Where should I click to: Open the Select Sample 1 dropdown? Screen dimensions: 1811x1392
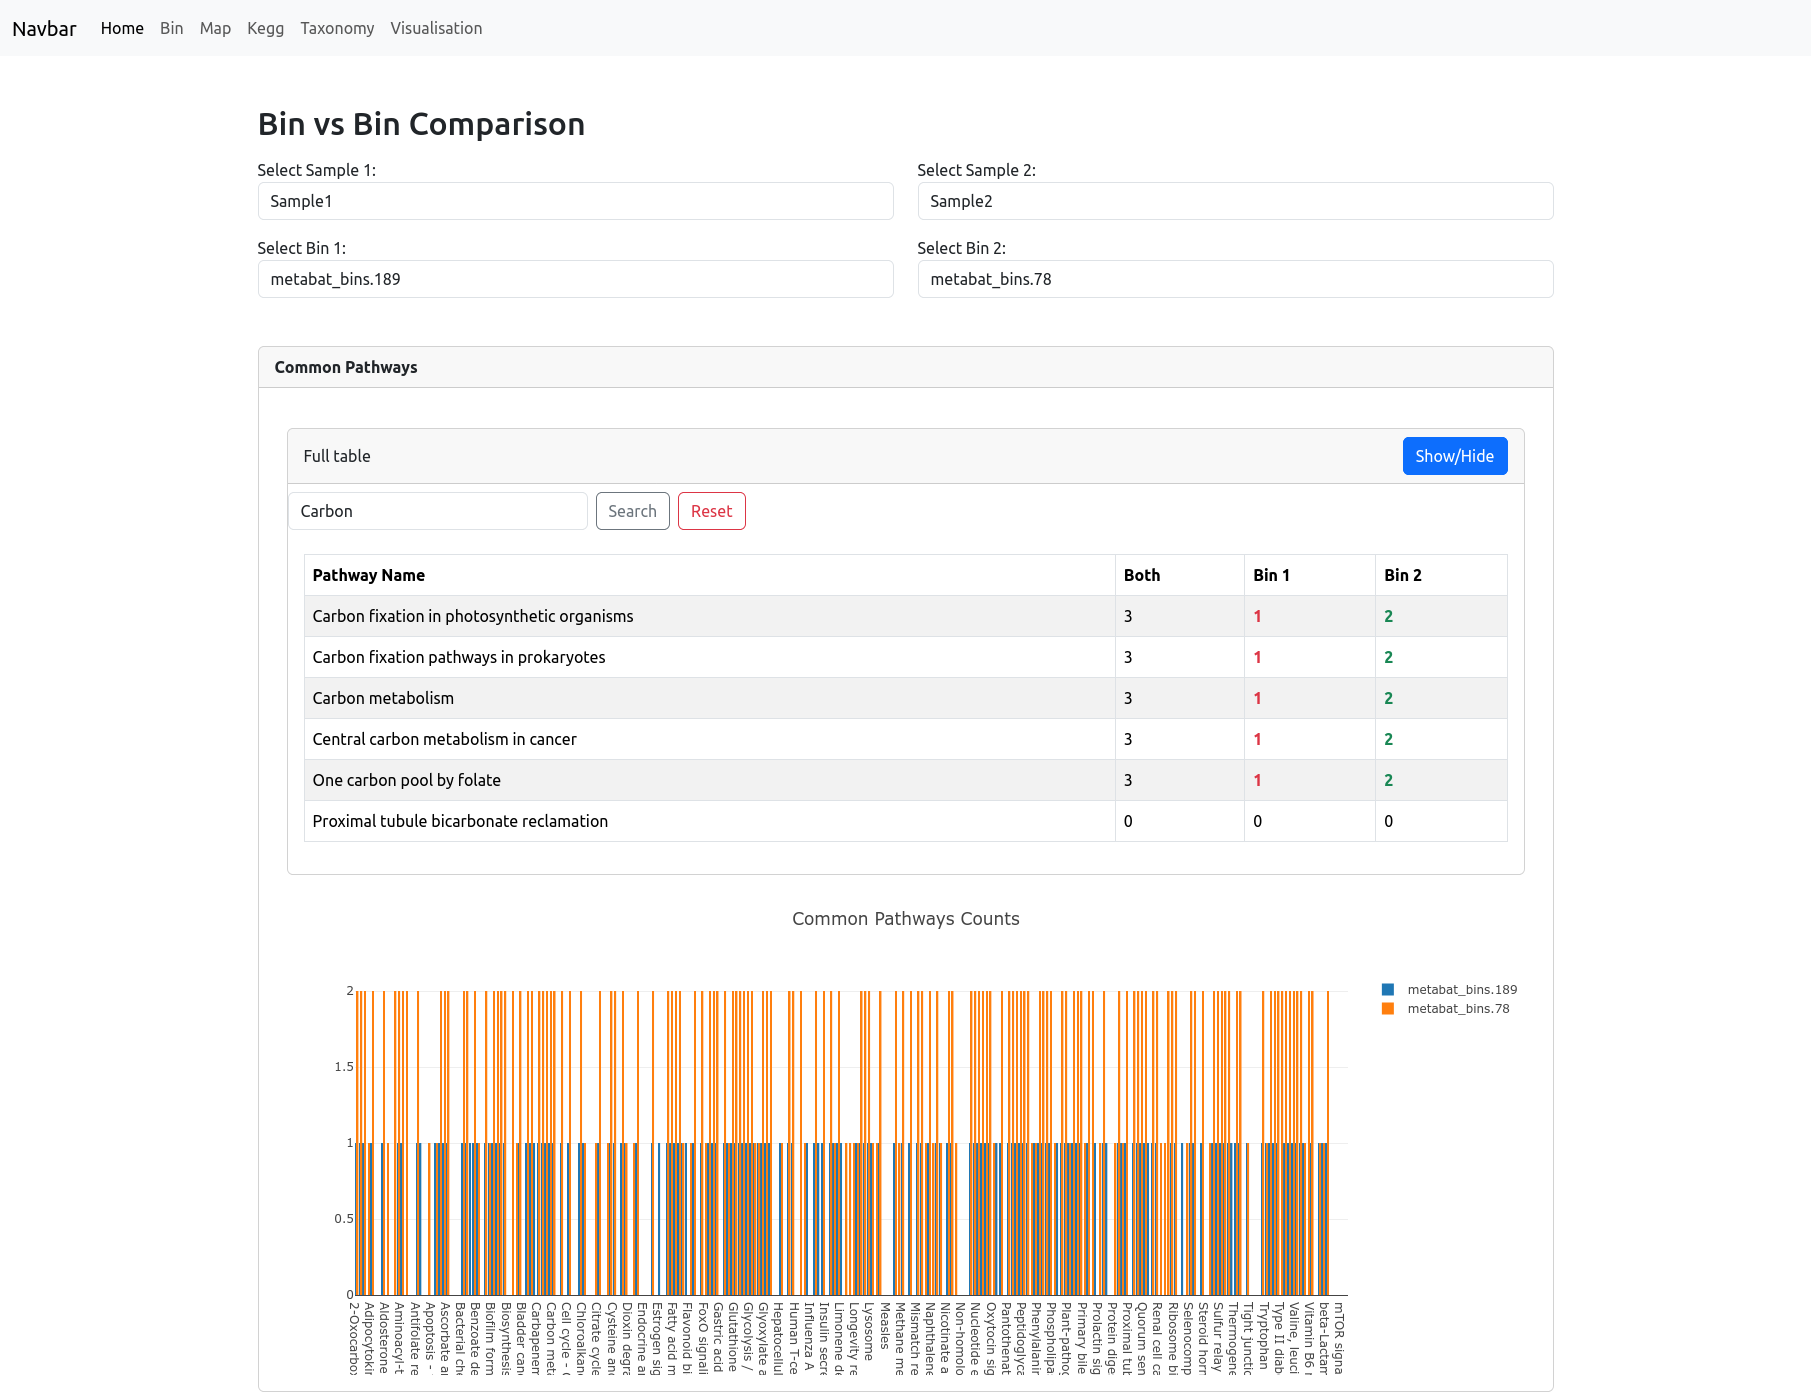575,201
